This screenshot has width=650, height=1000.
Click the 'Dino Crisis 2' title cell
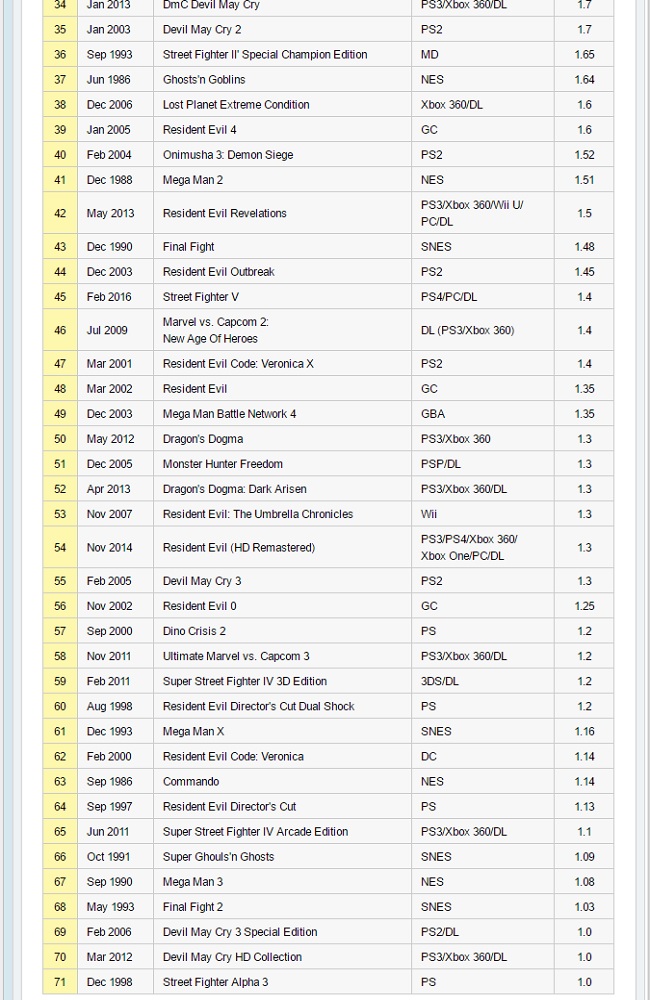(194, 632)
